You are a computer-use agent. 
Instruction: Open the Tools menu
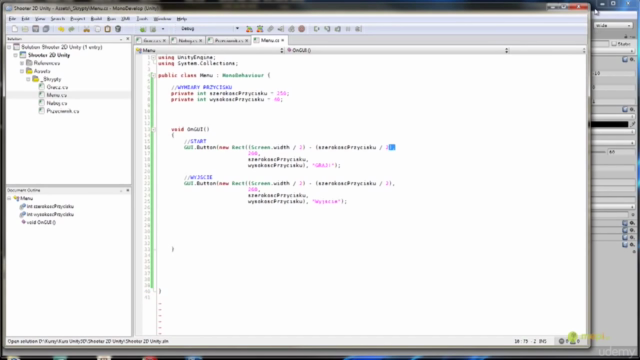142,19
